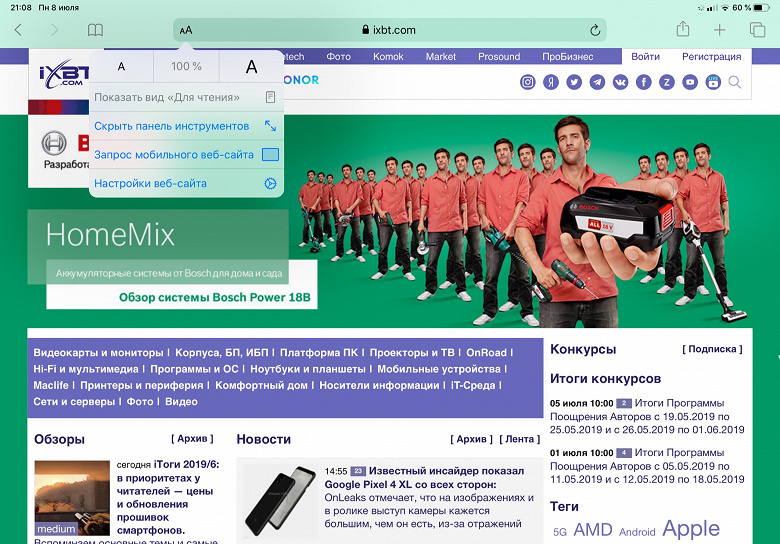Decrease text size with small A
This screenshot has width=780, height=544.
click(x=121, y=66)
